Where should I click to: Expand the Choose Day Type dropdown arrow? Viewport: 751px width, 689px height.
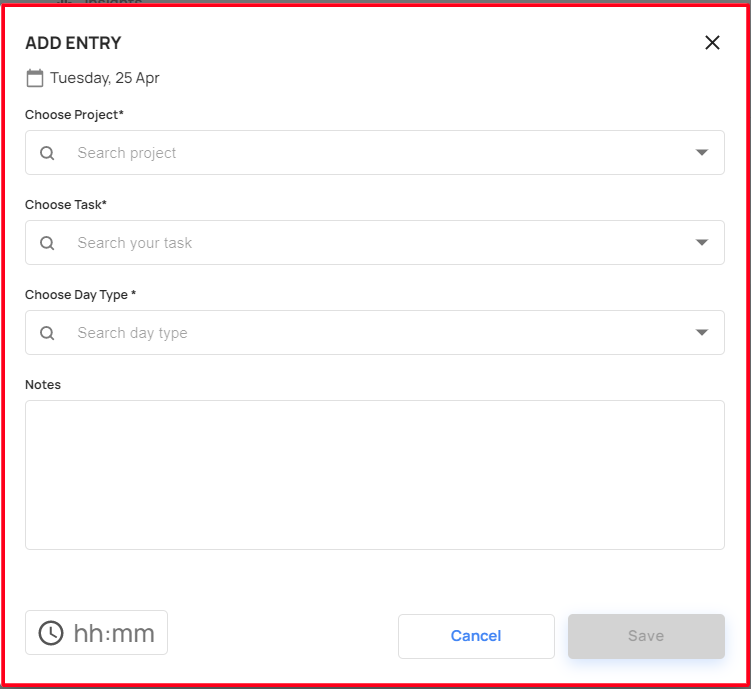[702, 333]
